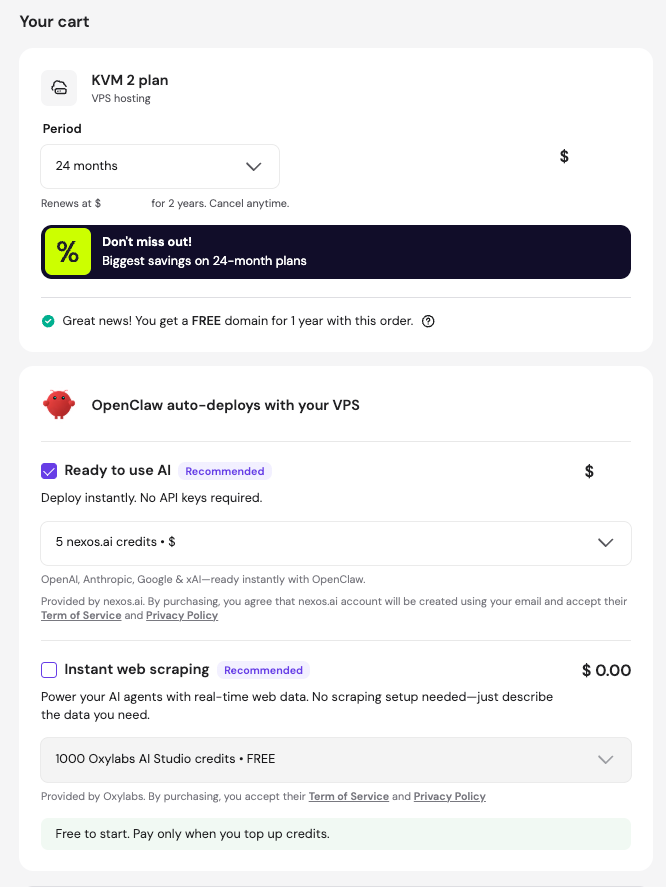Image resolution: width=666 pixels, height=887 pixels.
Task: Click the red OpenClaw mascot icon
Action: 59,404
